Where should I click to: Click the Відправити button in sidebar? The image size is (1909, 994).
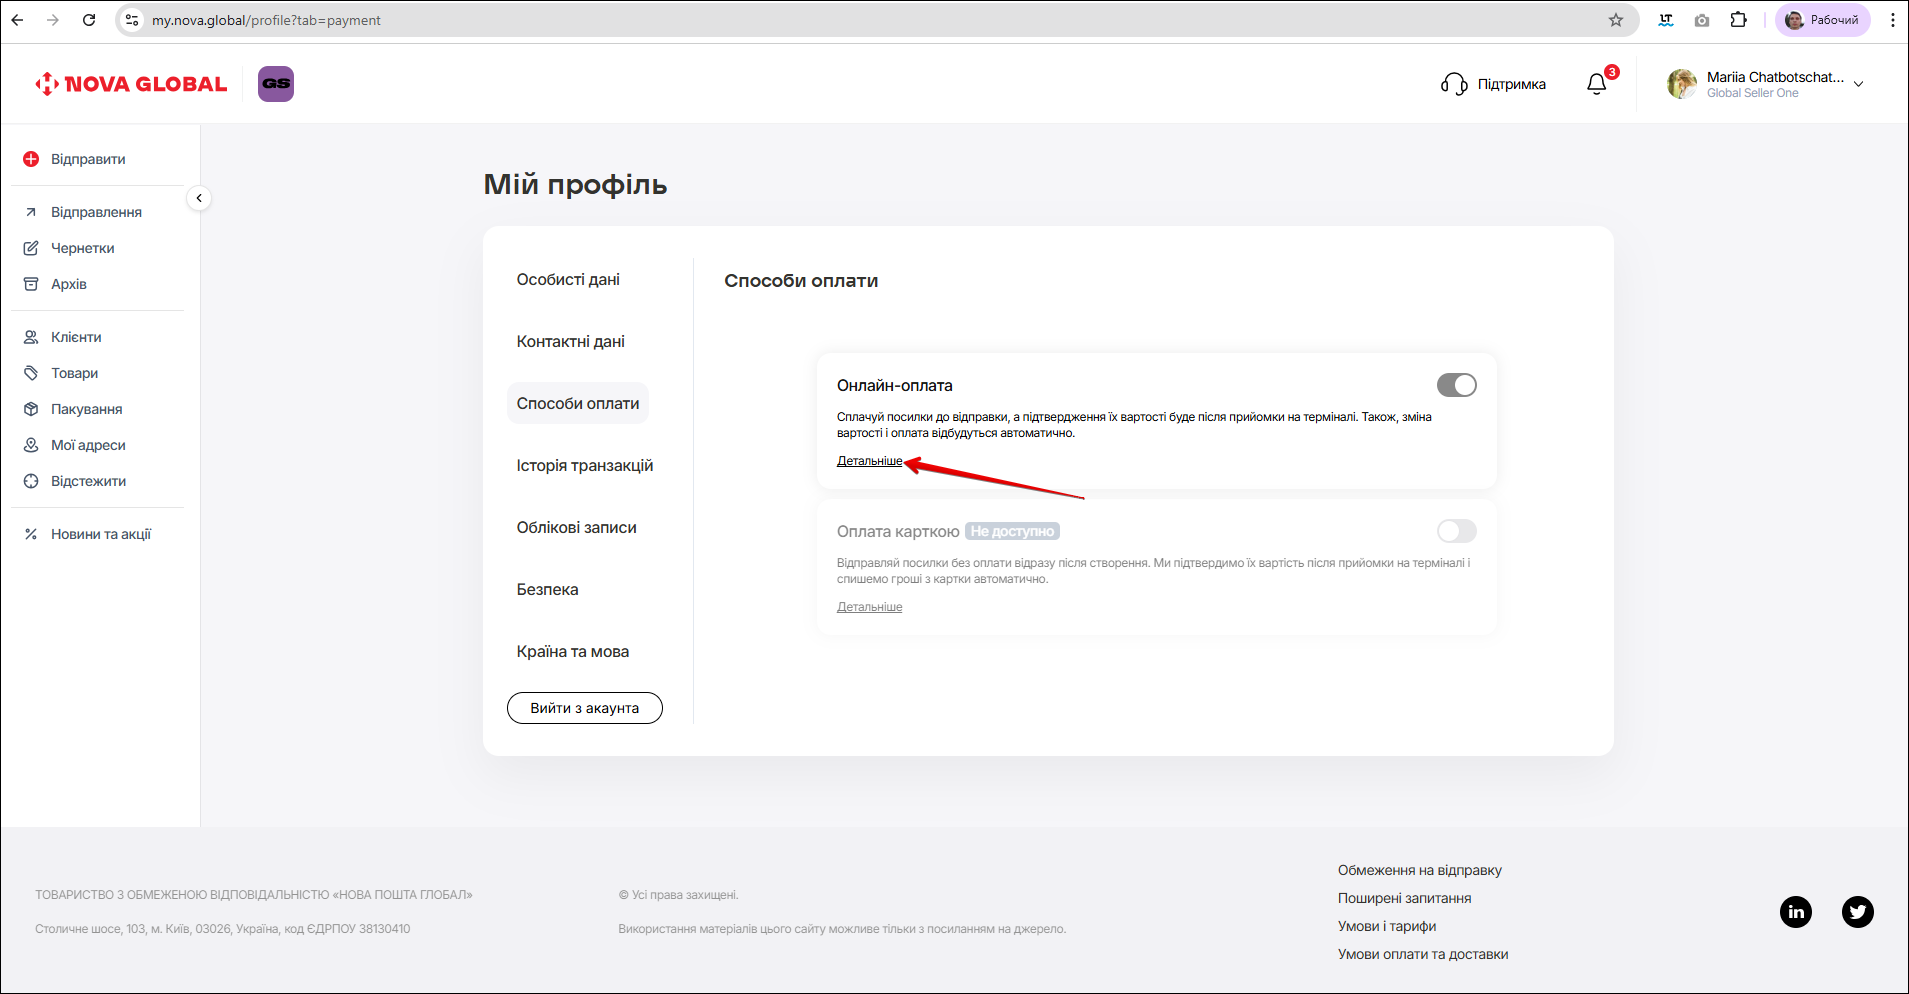pos(88,159)
